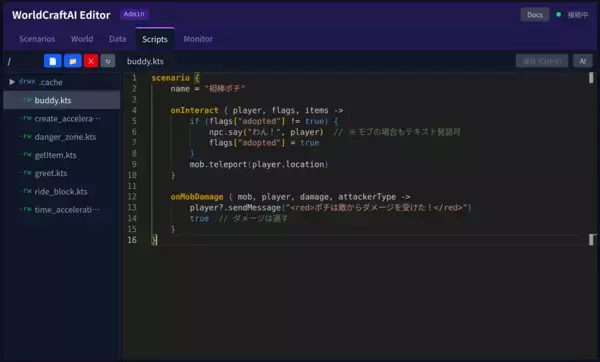Open the Data tab
The width and height of the screenshot is (600, 362).
[117, 39]
